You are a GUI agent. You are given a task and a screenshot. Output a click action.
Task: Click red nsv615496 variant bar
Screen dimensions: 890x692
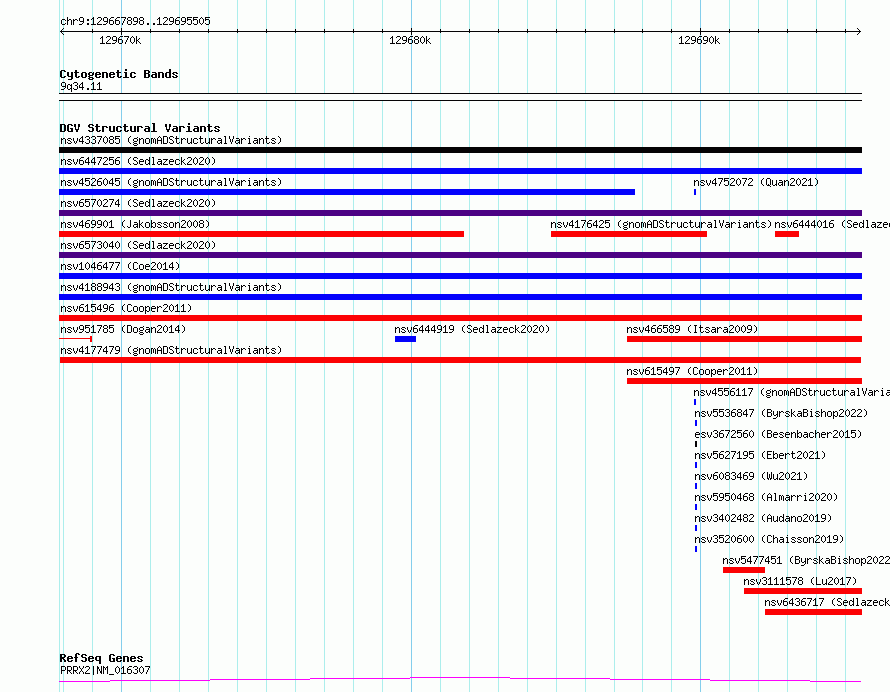[x=460, y=318]
